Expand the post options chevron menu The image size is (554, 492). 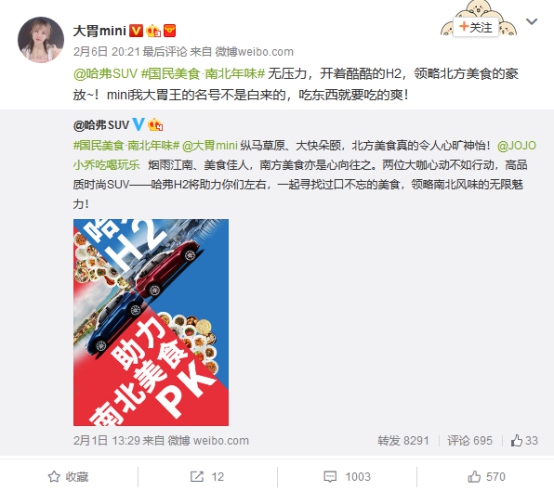[531, 22]
